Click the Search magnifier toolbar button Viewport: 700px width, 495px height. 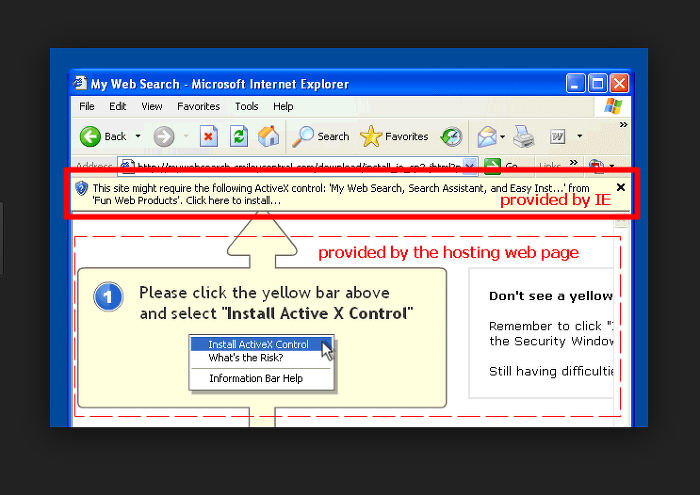click(x=321, y=136)
